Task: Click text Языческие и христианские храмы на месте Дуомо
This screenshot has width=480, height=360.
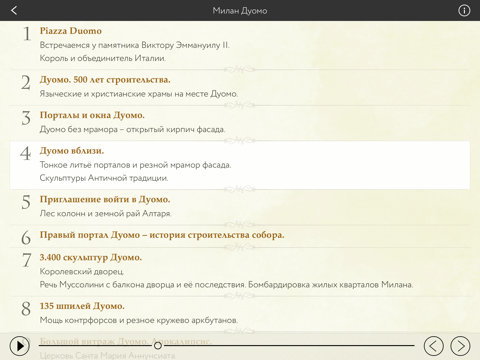Action: click(x=139, y=94)
